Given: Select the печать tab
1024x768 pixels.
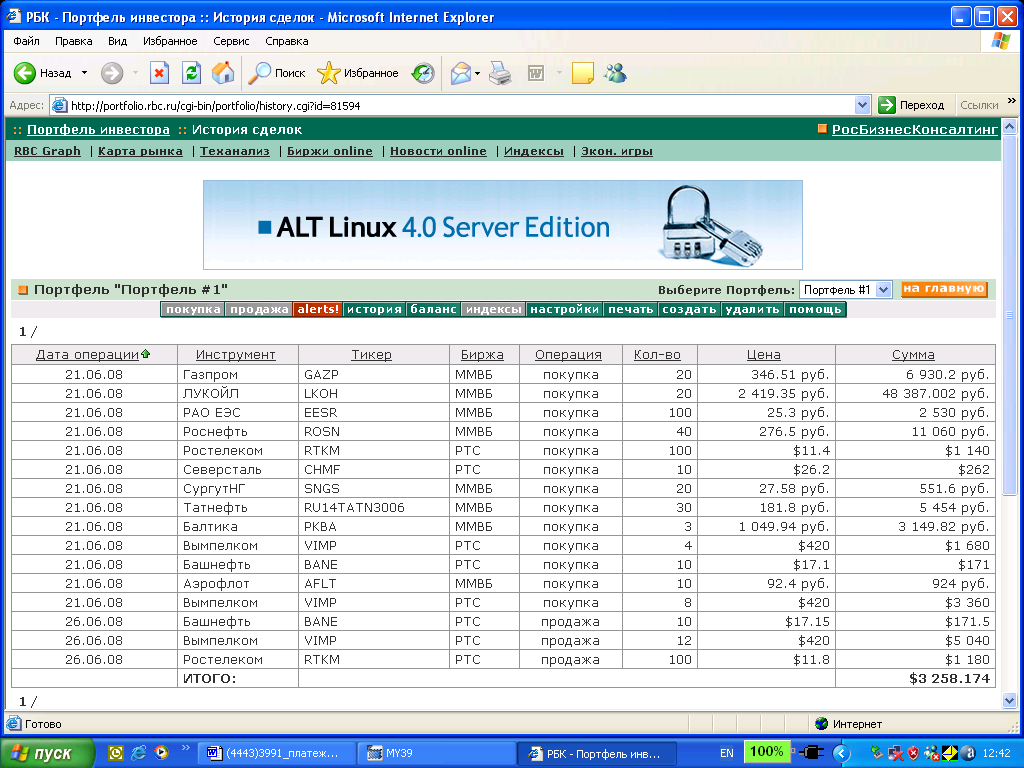Looking at the screenshot, I should (631, 310).
